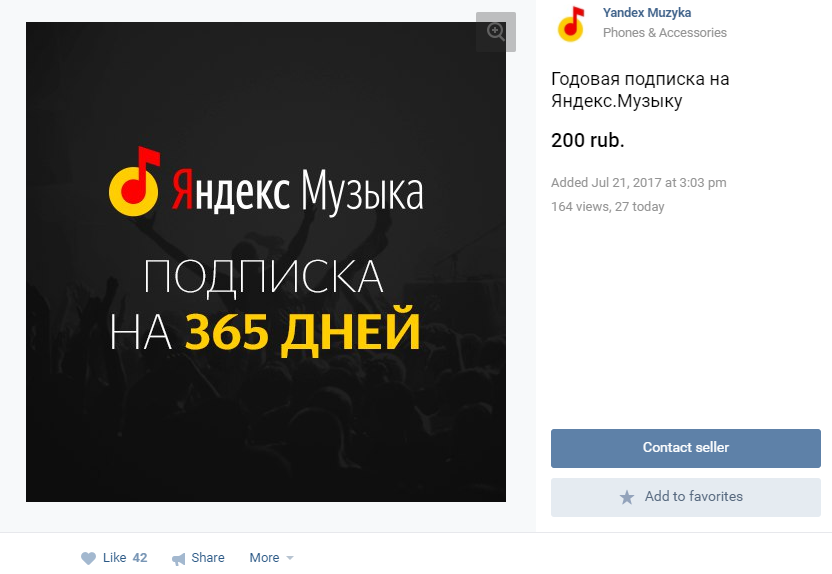
Task: Click the 200 rub. price text
Action: point(587,141)
